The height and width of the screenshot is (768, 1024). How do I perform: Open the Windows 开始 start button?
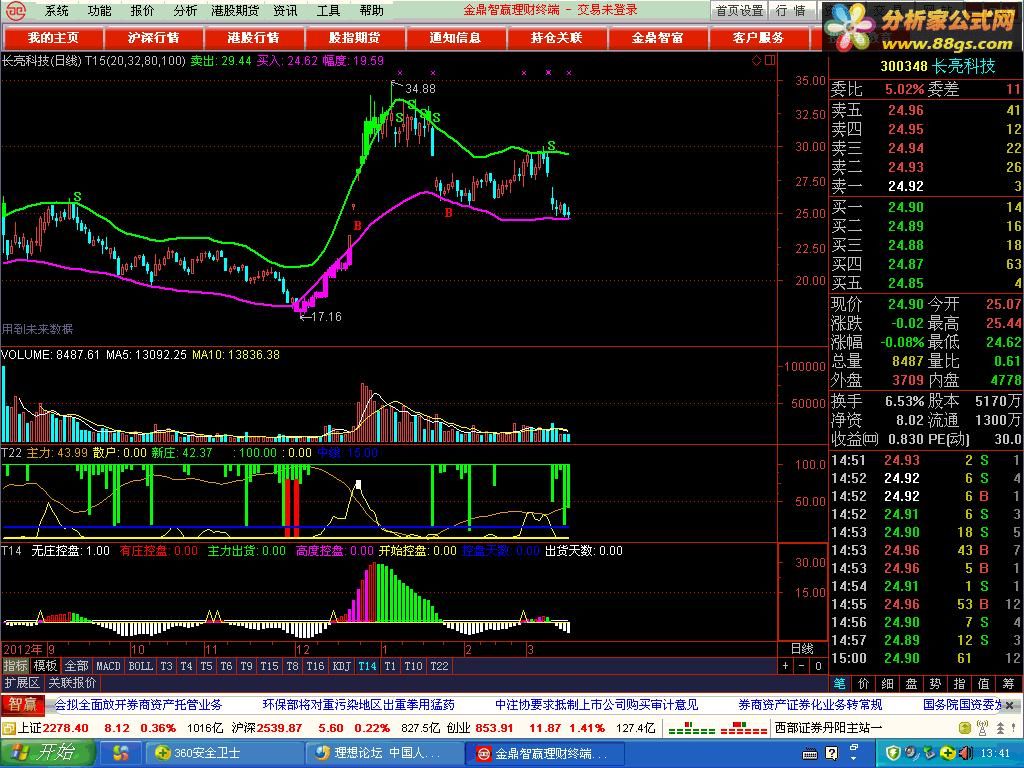click(x=47, y=752)
